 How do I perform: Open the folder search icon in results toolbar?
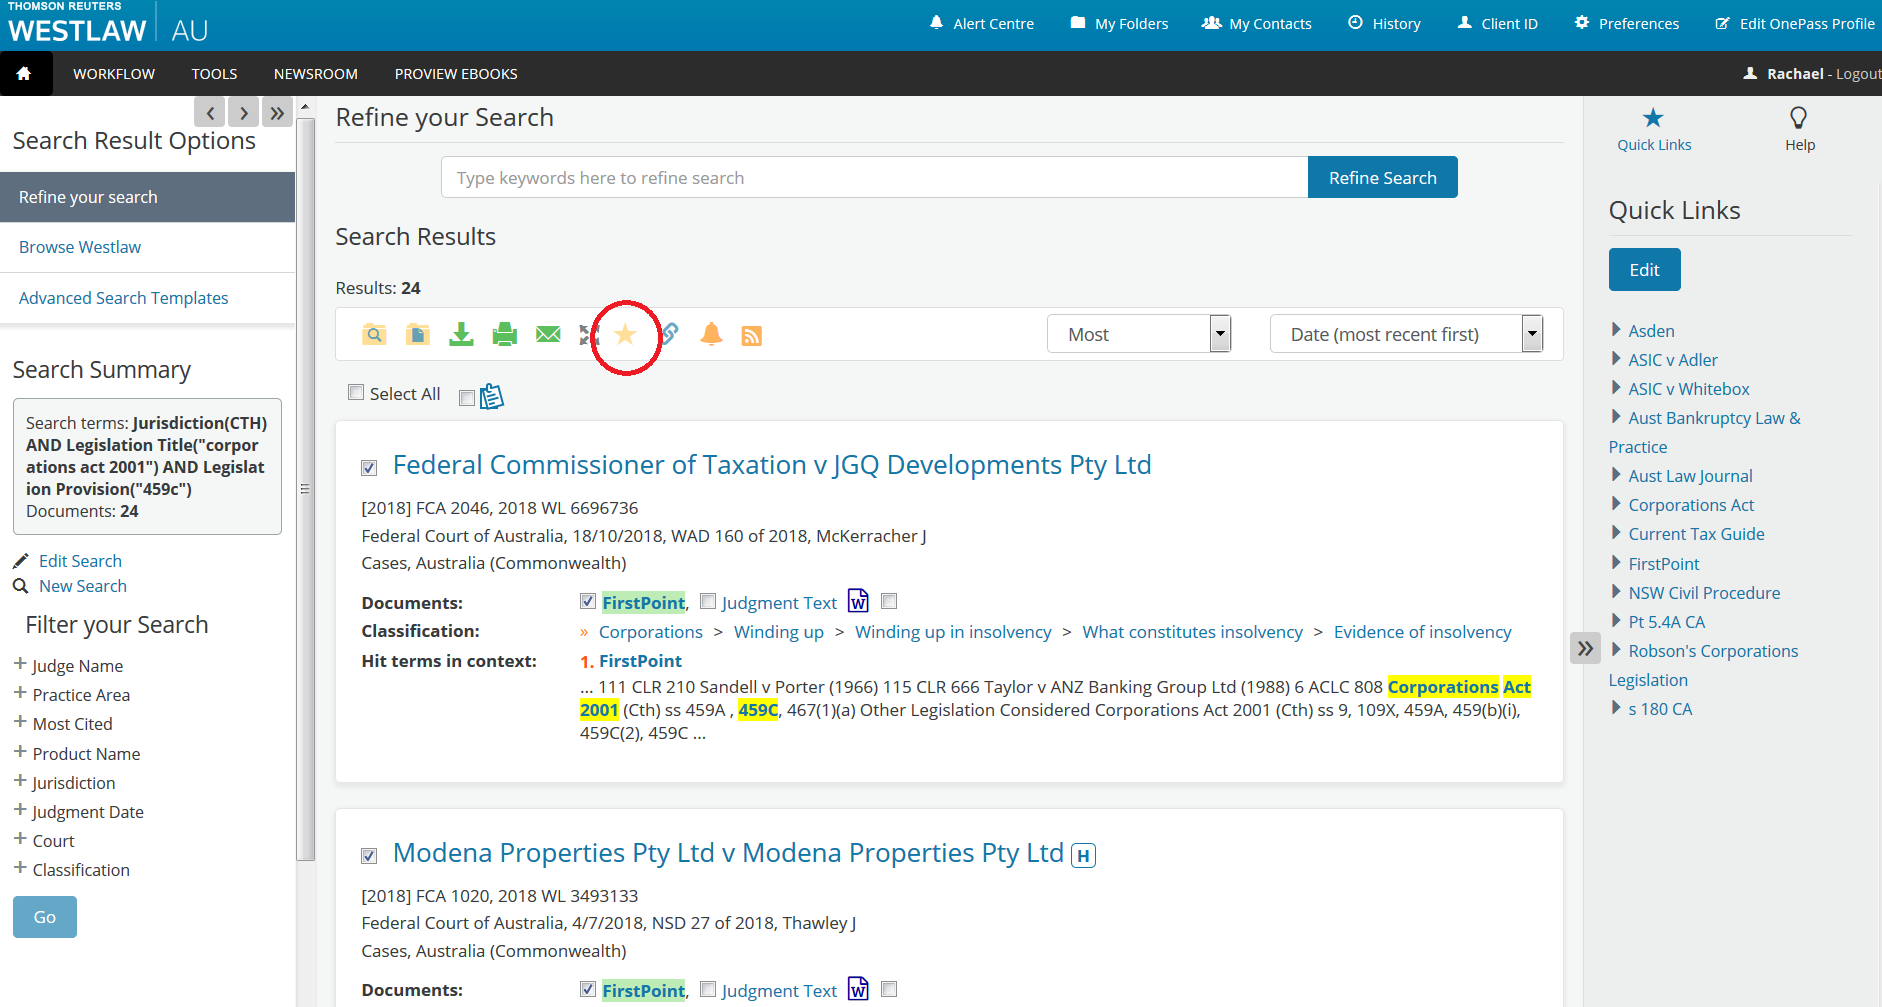(x=374, y=335)
